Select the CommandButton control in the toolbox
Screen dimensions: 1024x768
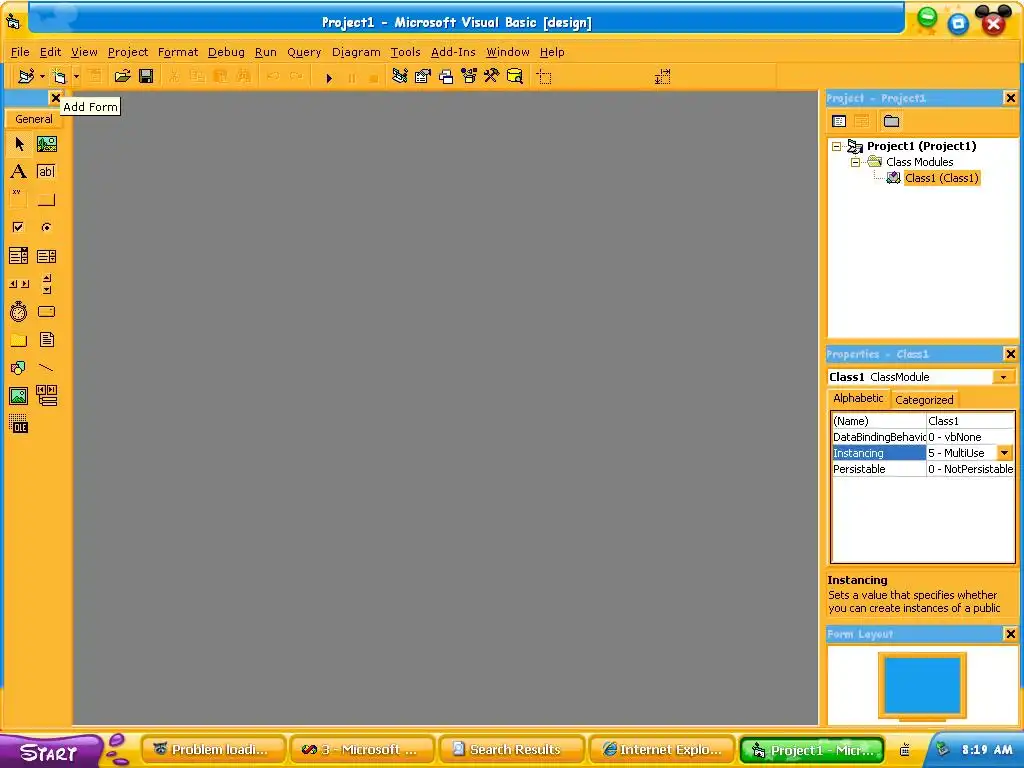coord(46,199)
